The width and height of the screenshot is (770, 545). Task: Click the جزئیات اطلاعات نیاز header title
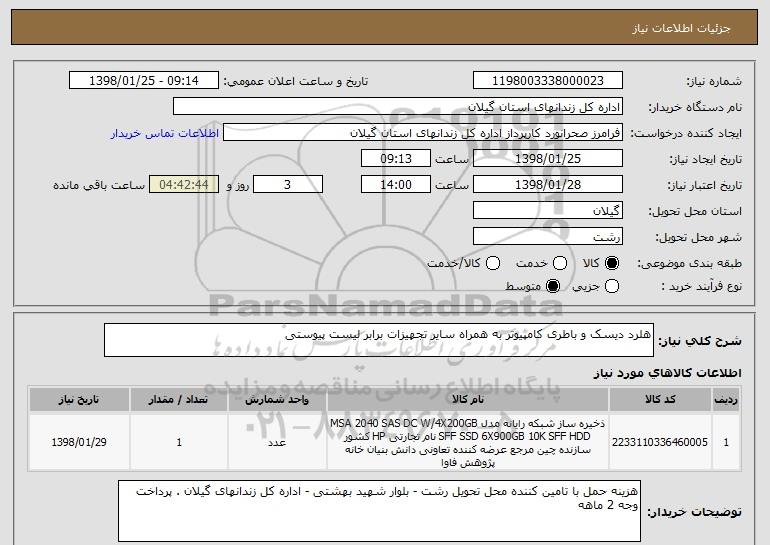point(681,28)
